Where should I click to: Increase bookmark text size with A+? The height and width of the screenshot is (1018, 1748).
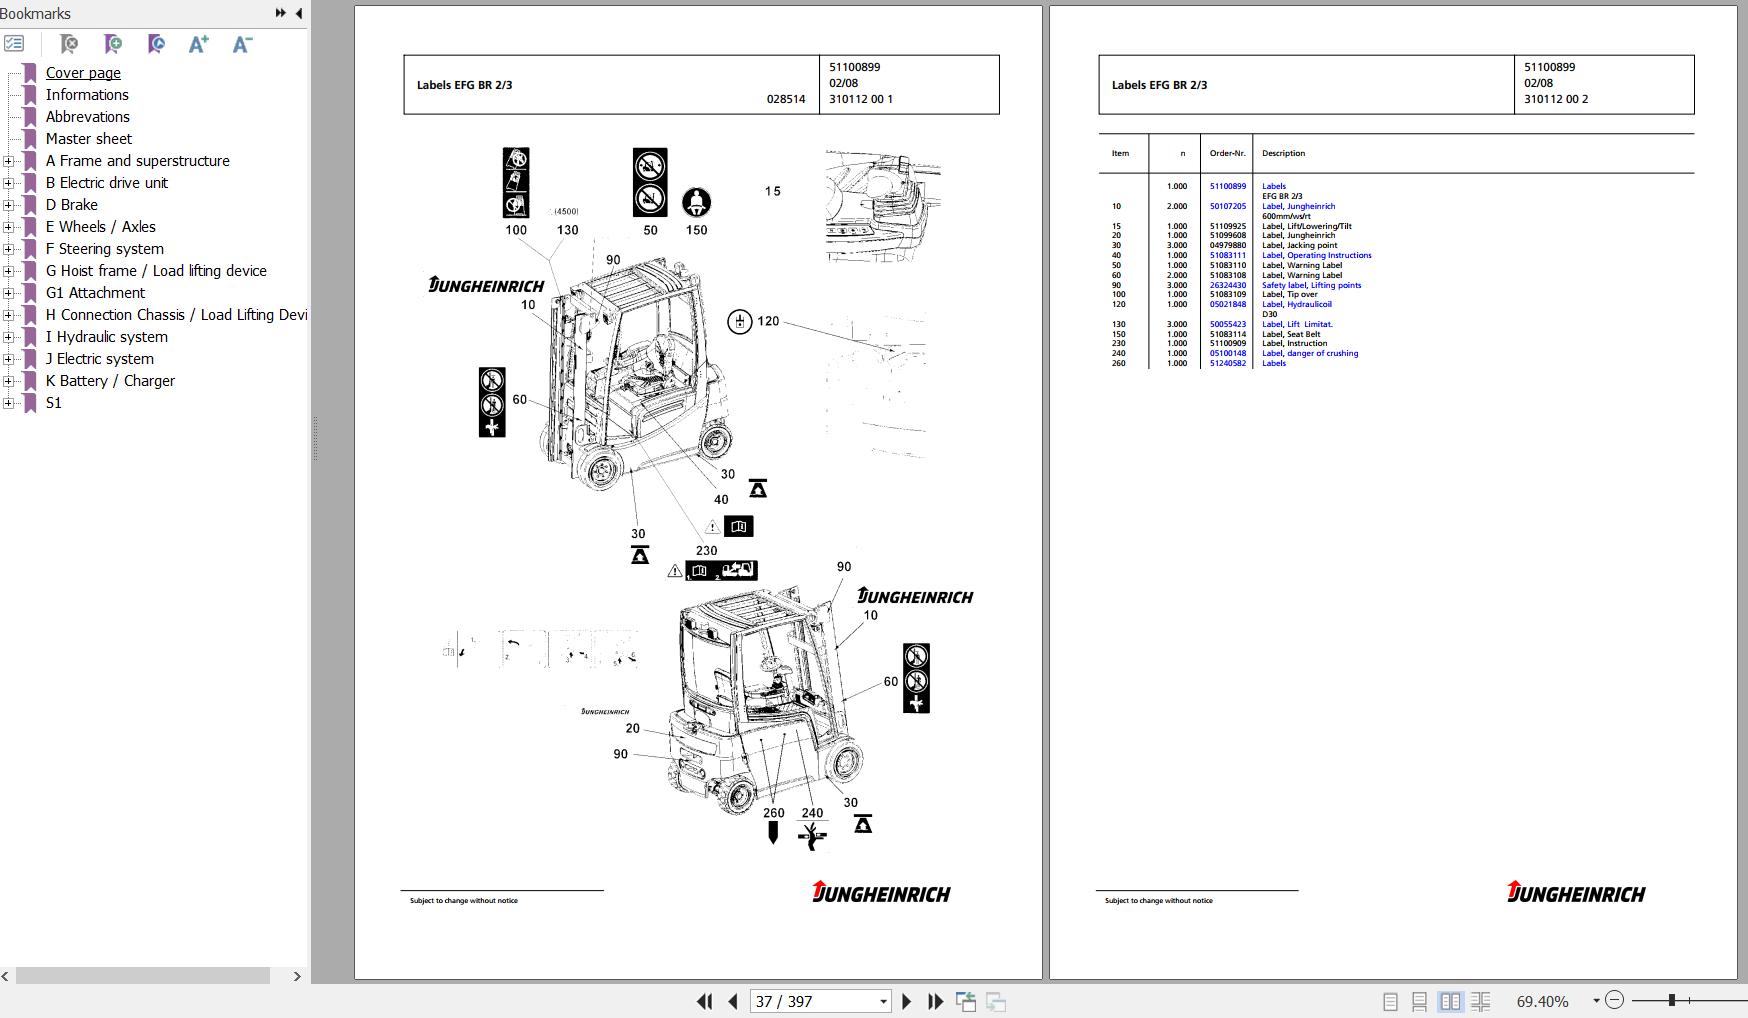(198, 44)
